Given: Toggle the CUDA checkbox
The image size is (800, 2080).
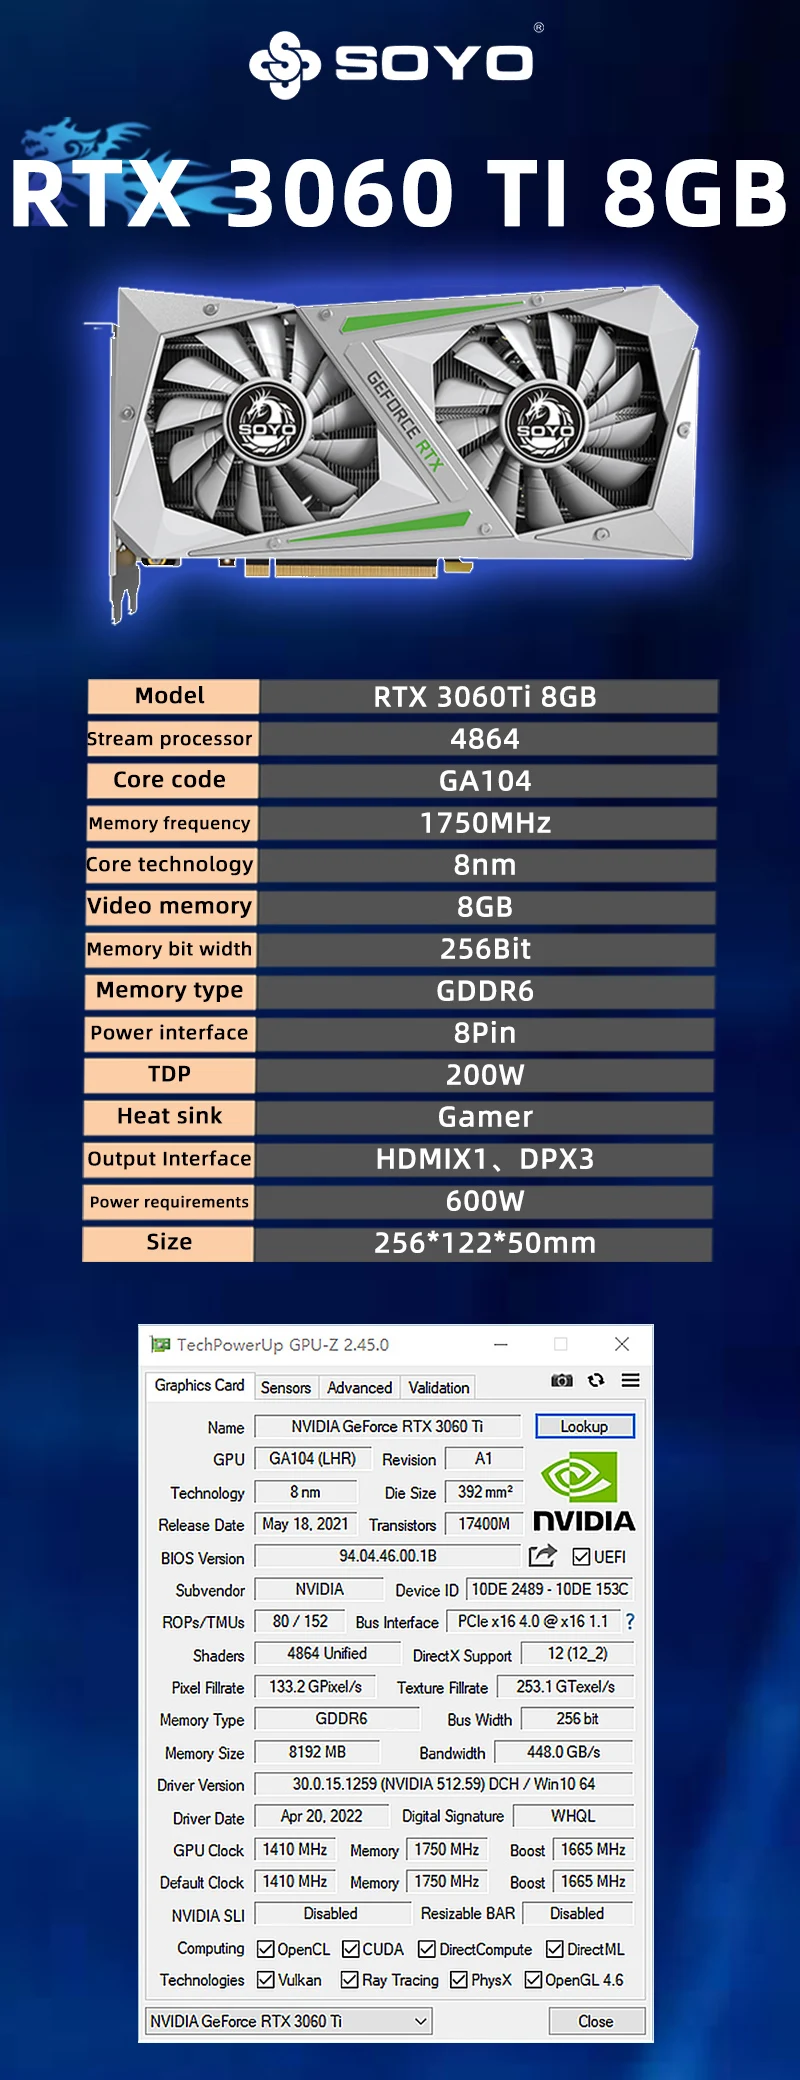Looking at the screenshot, I should click(x=351, y=1949).
